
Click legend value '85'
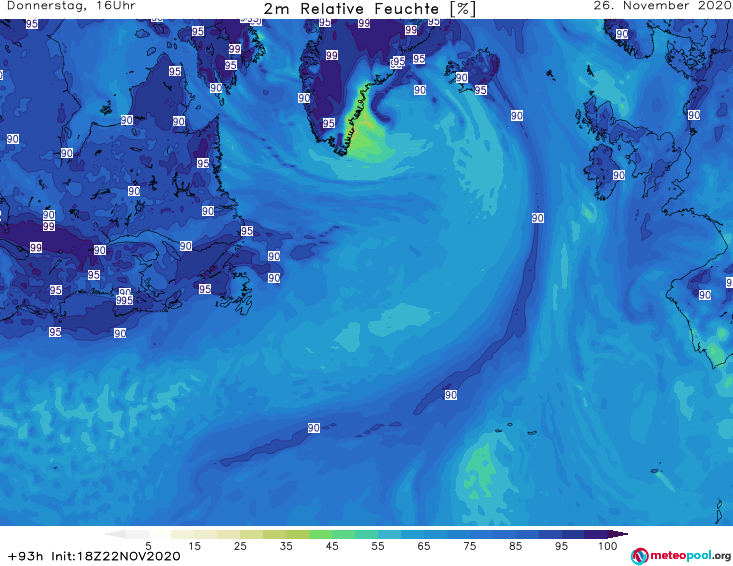pyautogui.click(x=515, y=546)
